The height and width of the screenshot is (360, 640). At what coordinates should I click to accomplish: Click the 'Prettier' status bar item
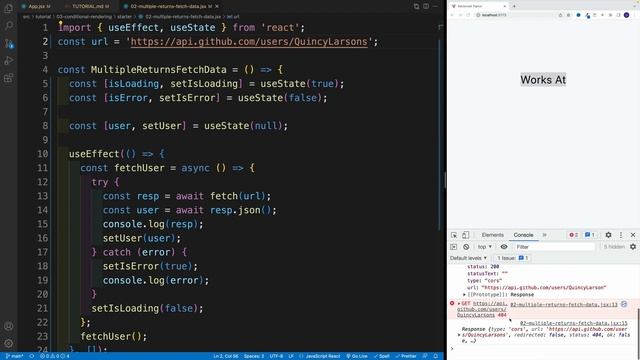pyautogui.click(x=406, y=356)
